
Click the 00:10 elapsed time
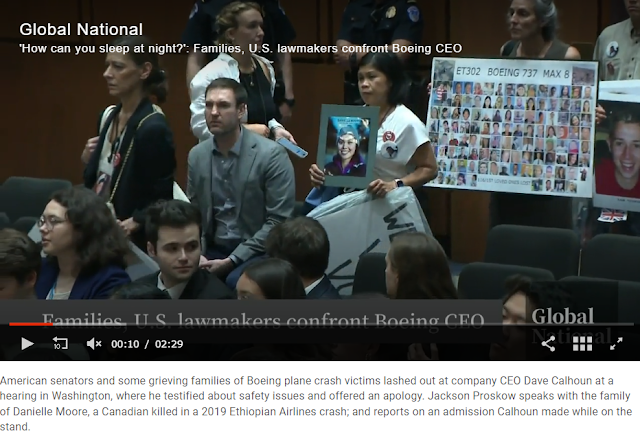click(x=125, y=344)
